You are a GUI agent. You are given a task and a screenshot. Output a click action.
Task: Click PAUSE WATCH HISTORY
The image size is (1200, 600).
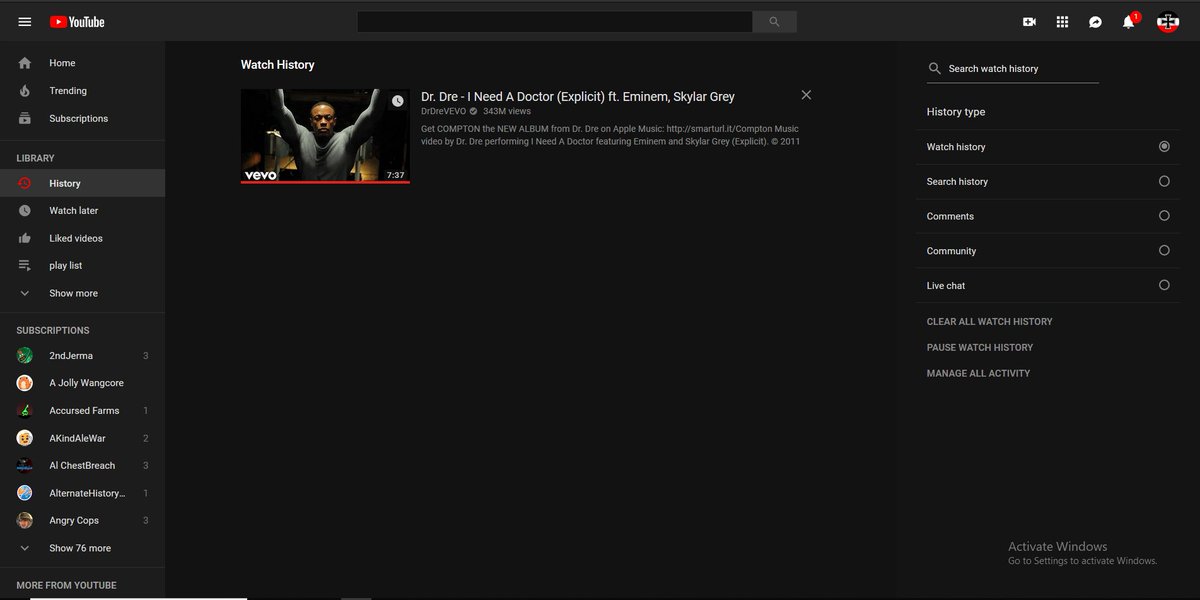[980, 348]
